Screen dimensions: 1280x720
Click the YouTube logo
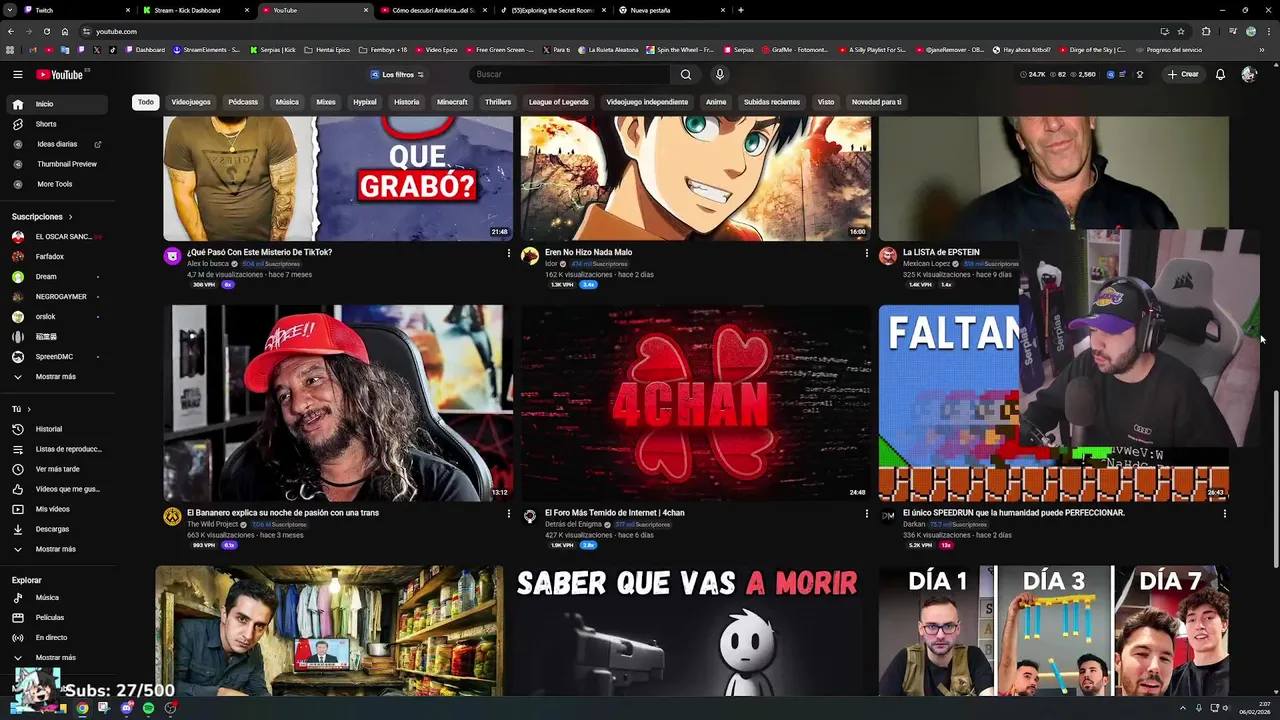click(x=60, y=74)
